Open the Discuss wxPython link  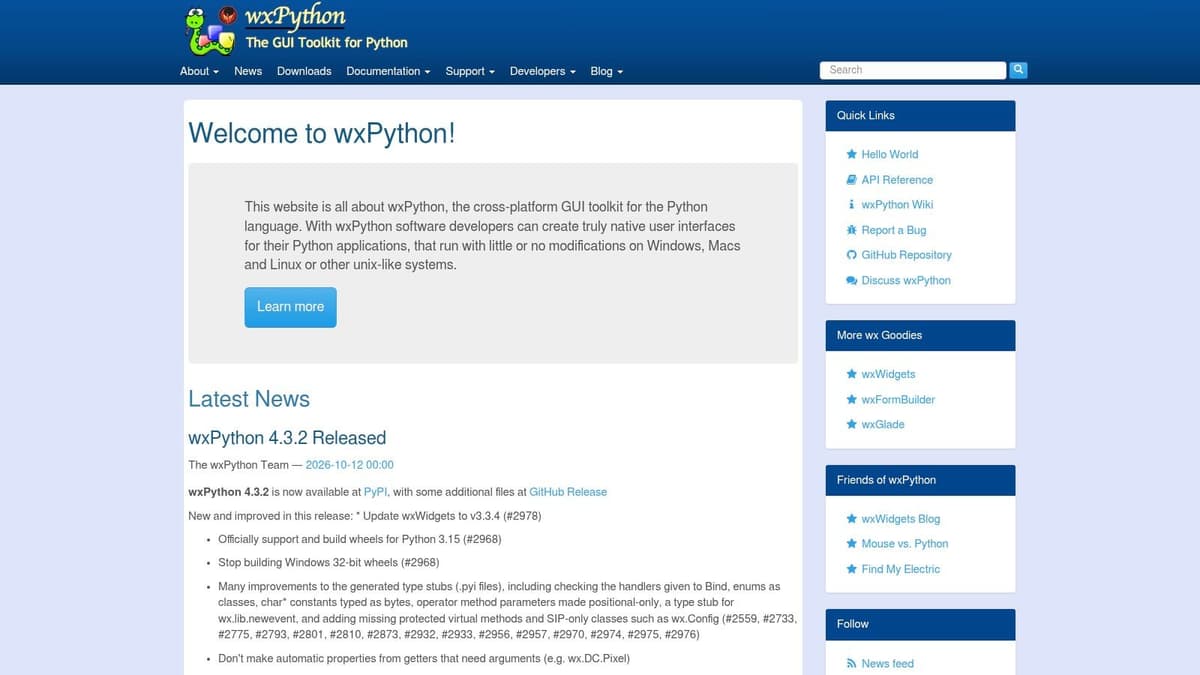[x=906, y=280]
